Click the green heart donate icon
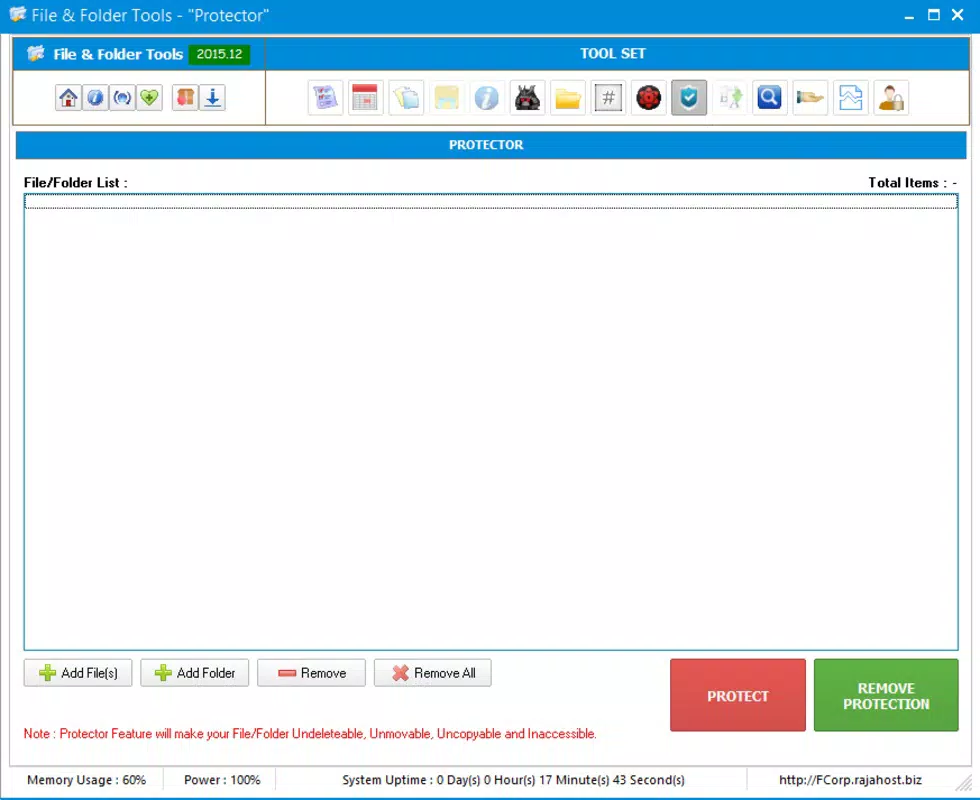This screenshot has height=800, width=980. click(149, 98)
